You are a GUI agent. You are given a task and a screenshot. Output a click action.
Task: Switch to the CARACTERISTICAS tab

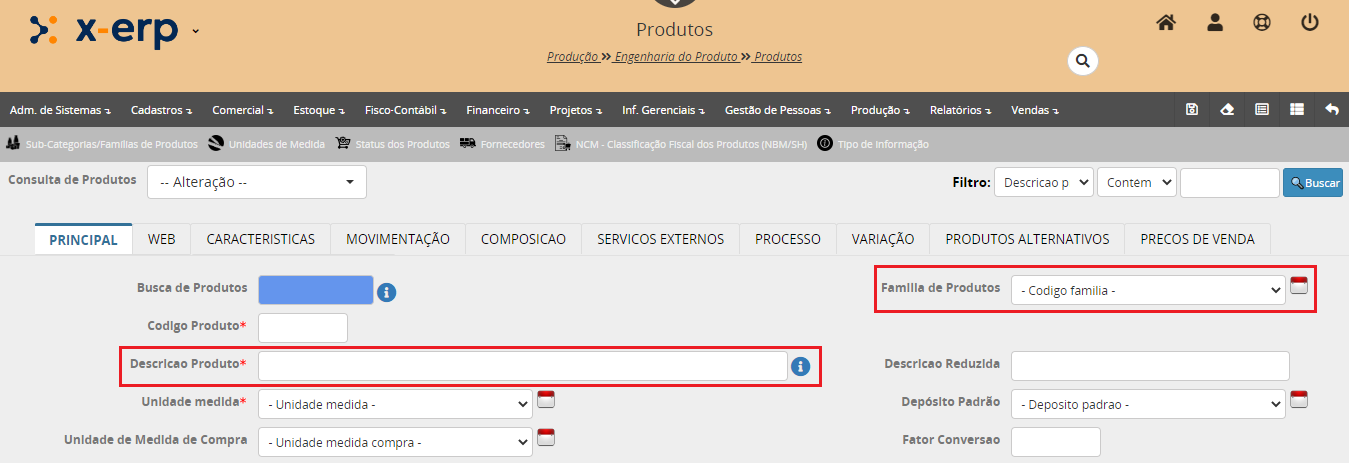(x=260, y=239)
